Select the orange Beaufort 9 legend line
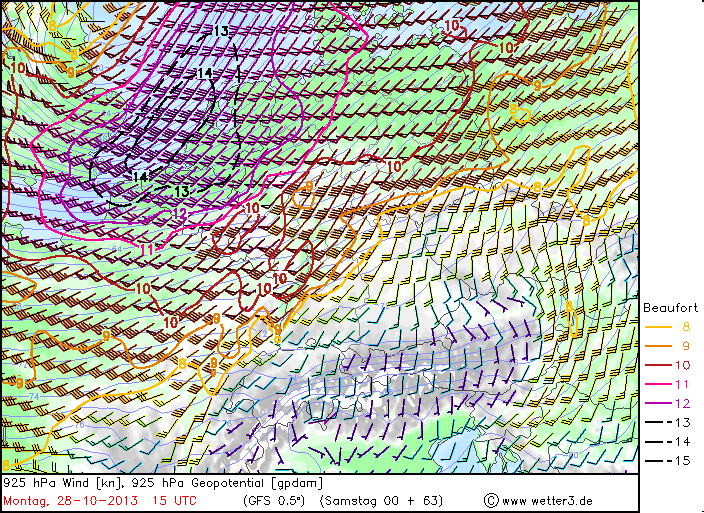704x513 pixels. pyautogui.click(x=658, y=346)
